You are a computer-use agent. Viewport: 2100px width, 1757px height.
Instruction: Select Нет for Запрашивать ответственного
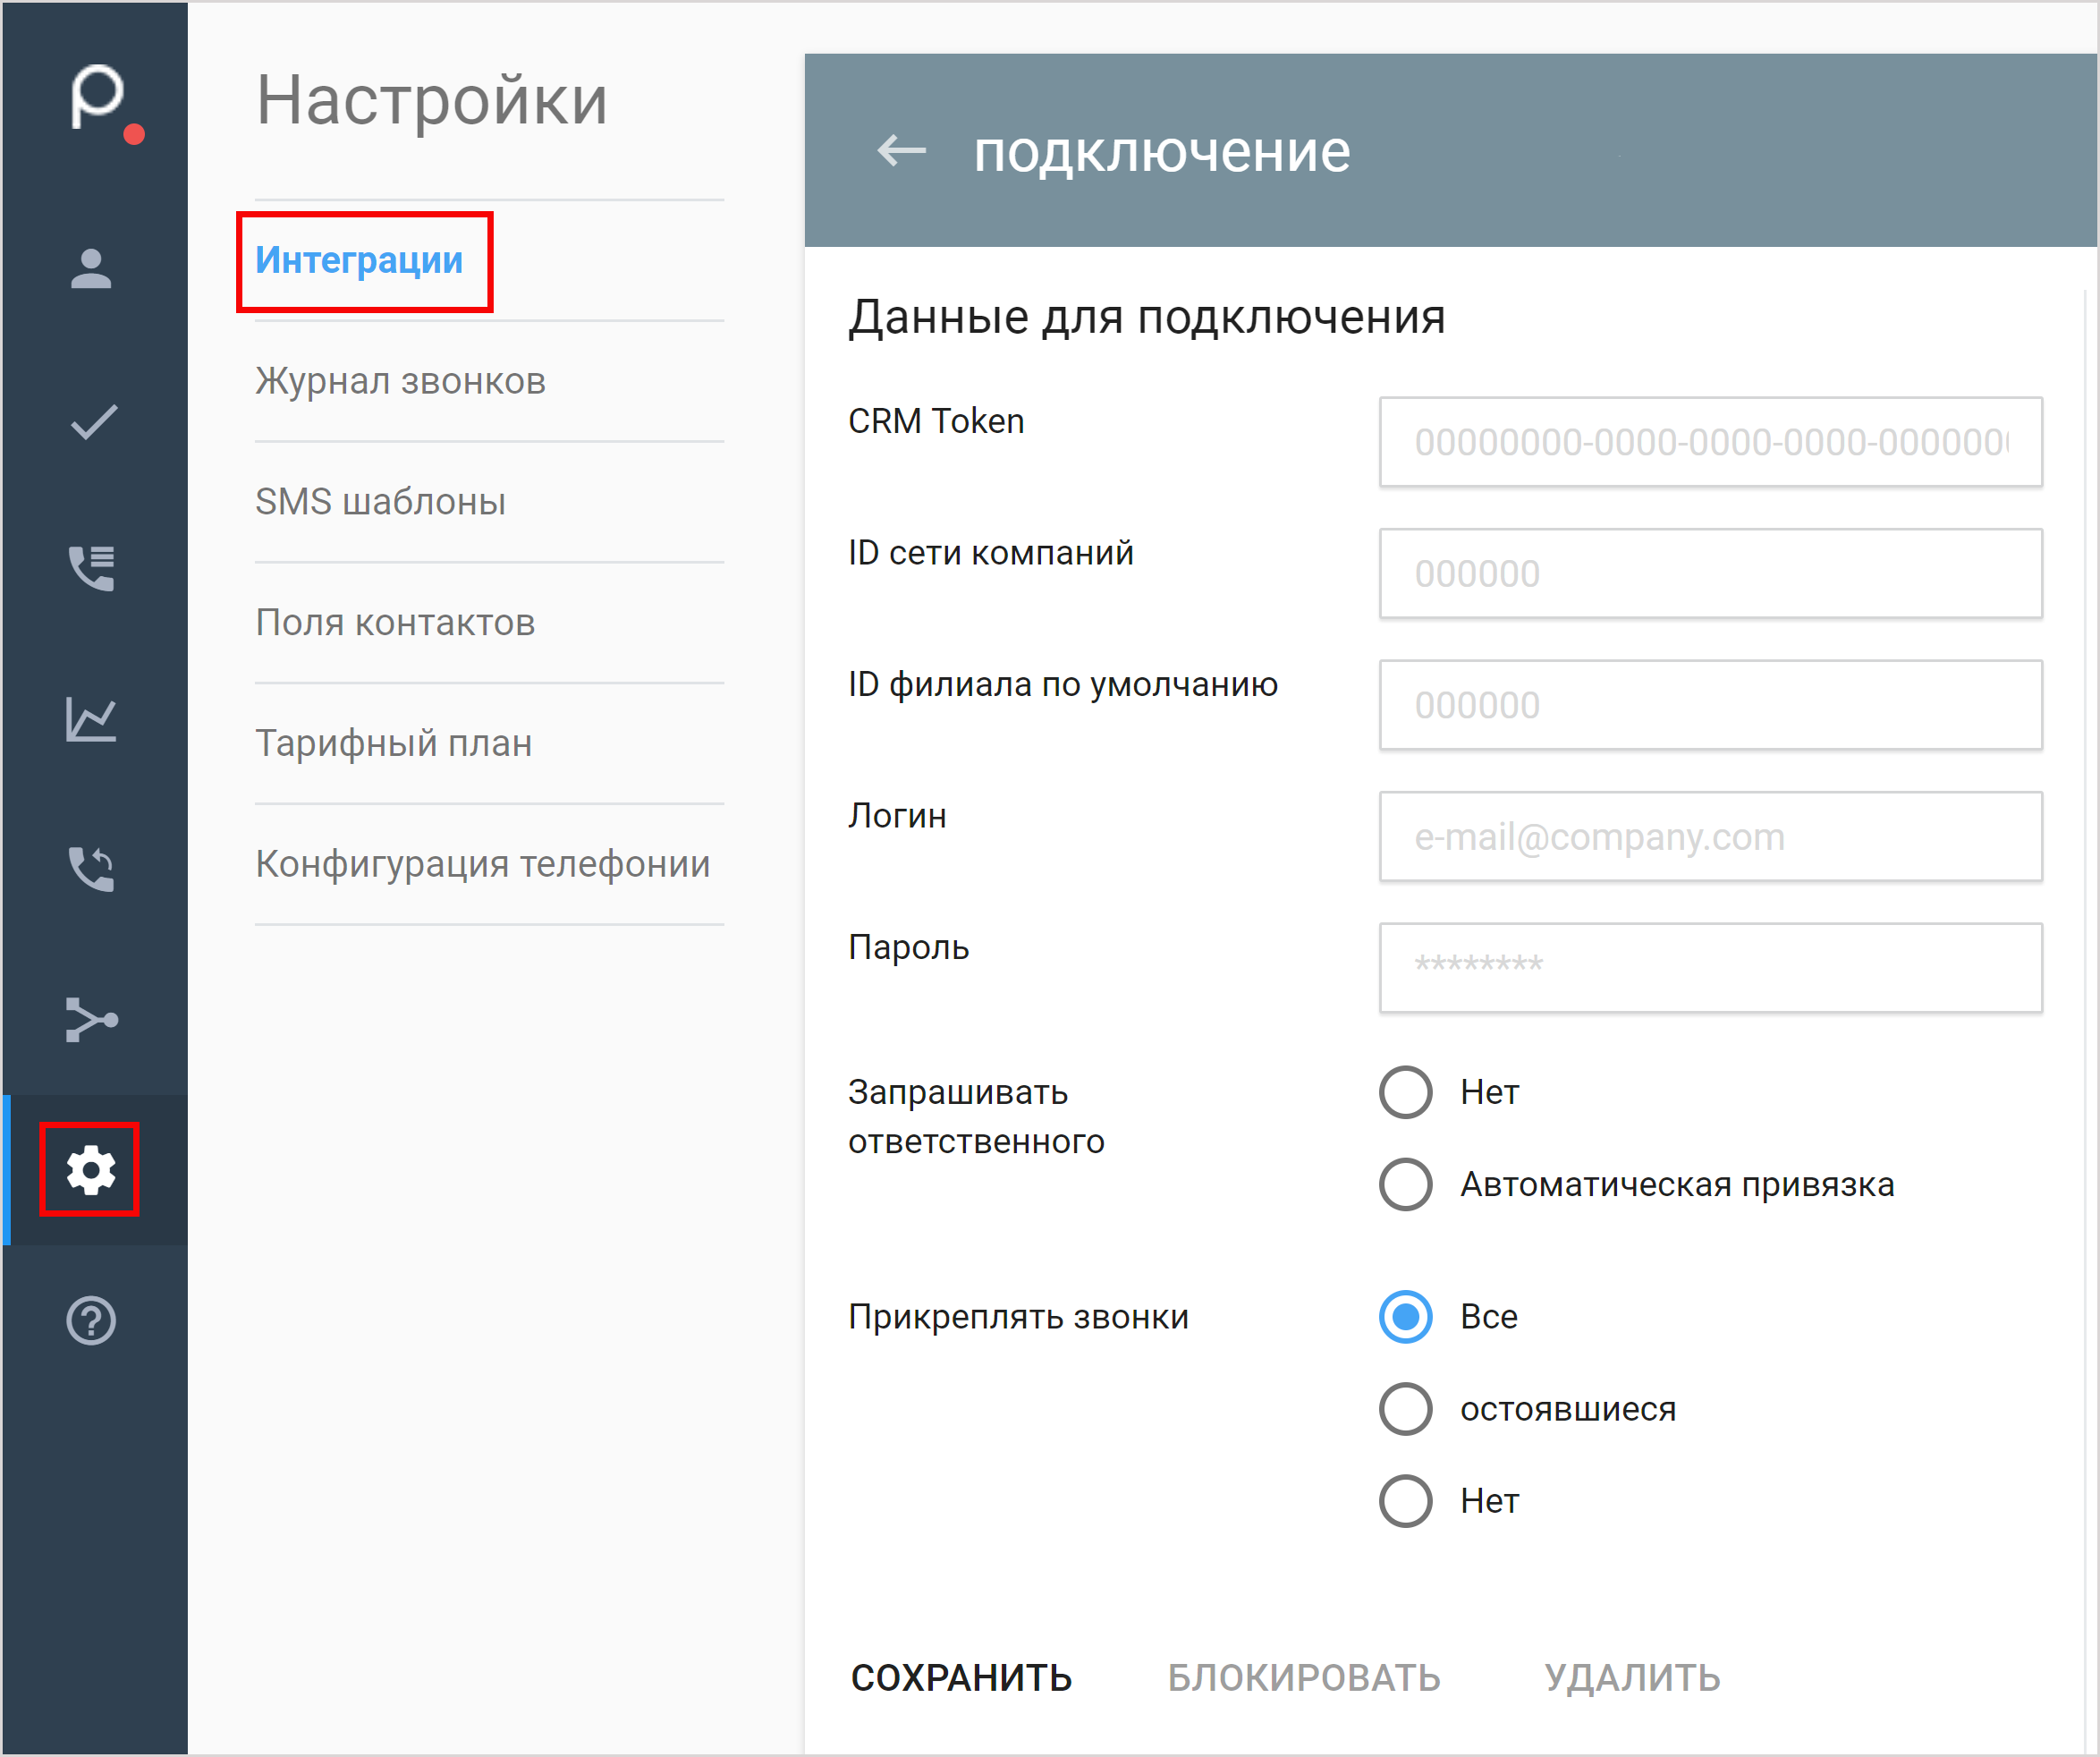[1405, 1092]
